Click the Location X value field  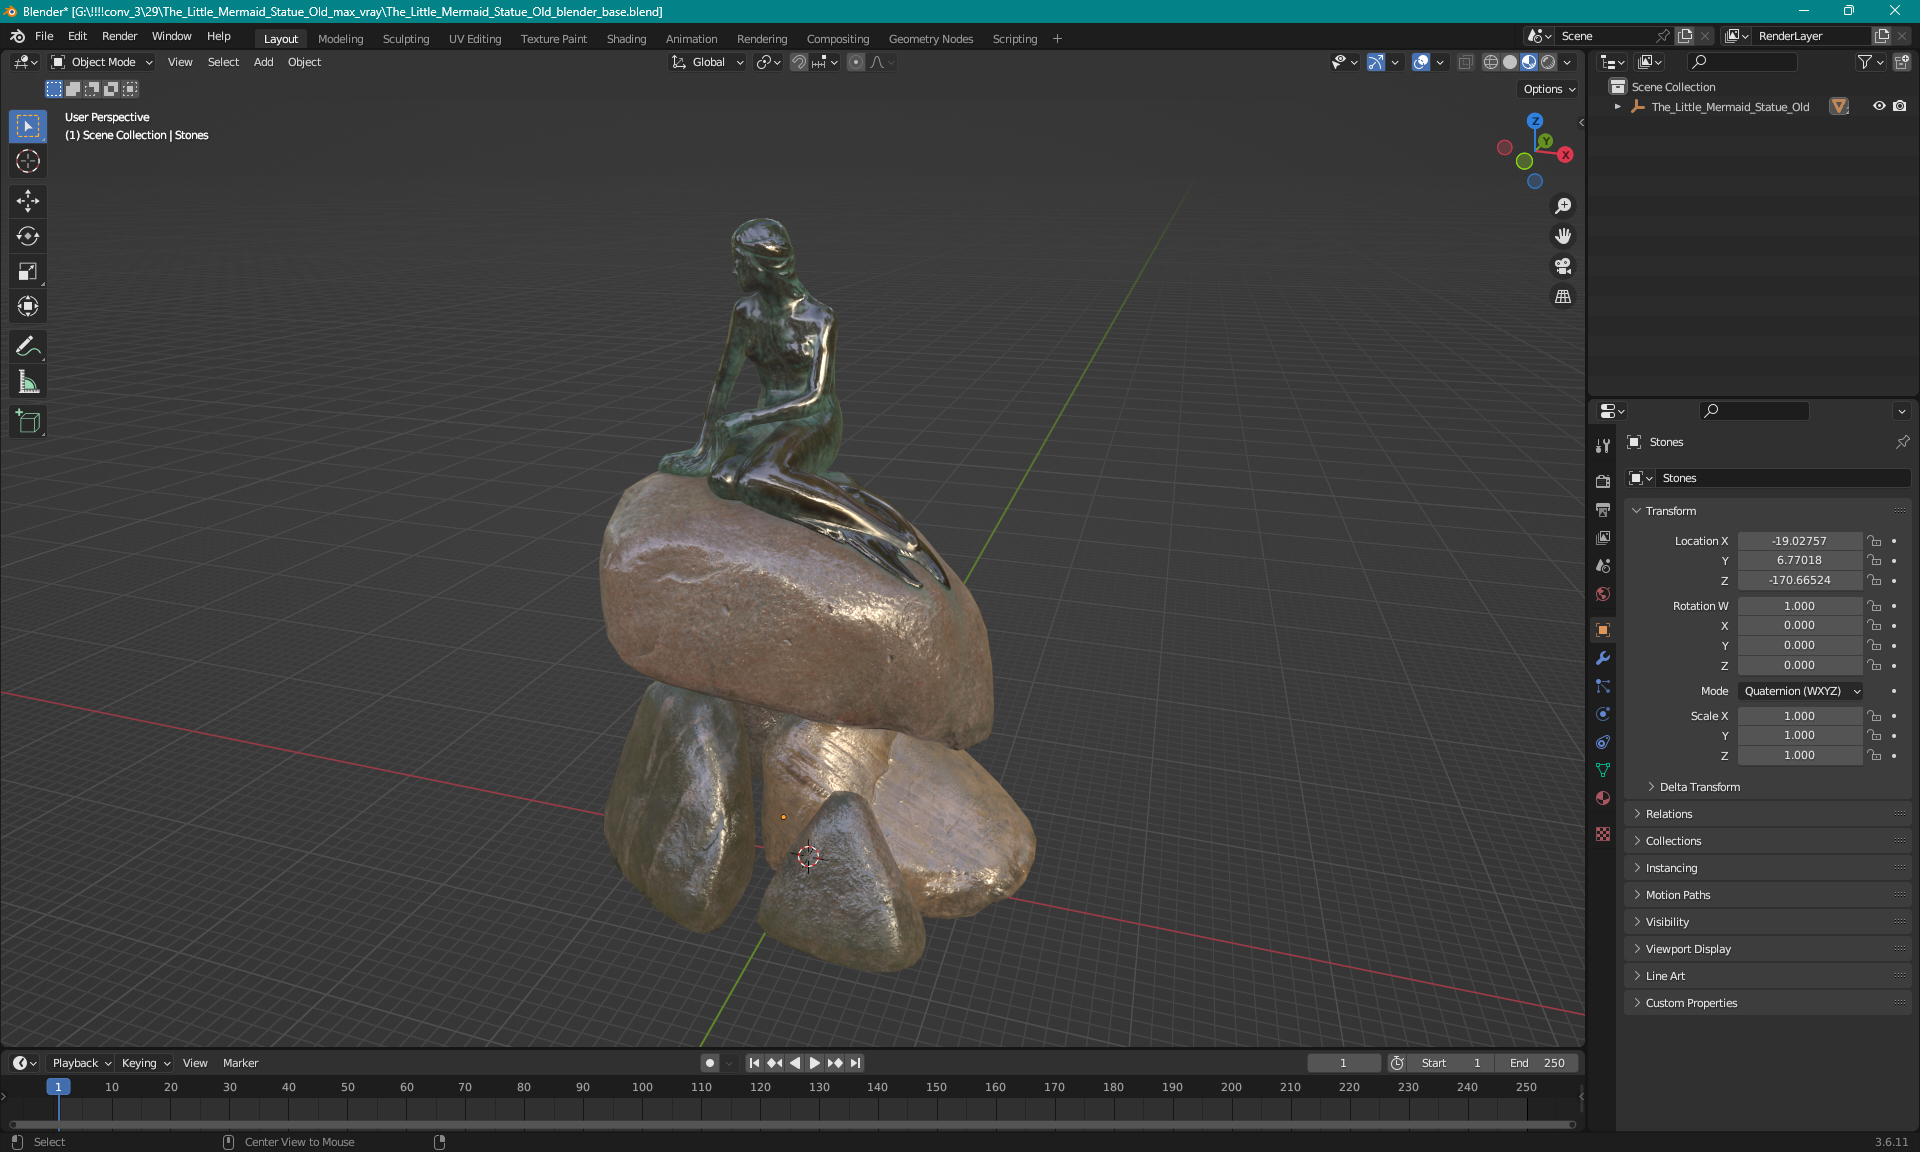click(1799, 541)
